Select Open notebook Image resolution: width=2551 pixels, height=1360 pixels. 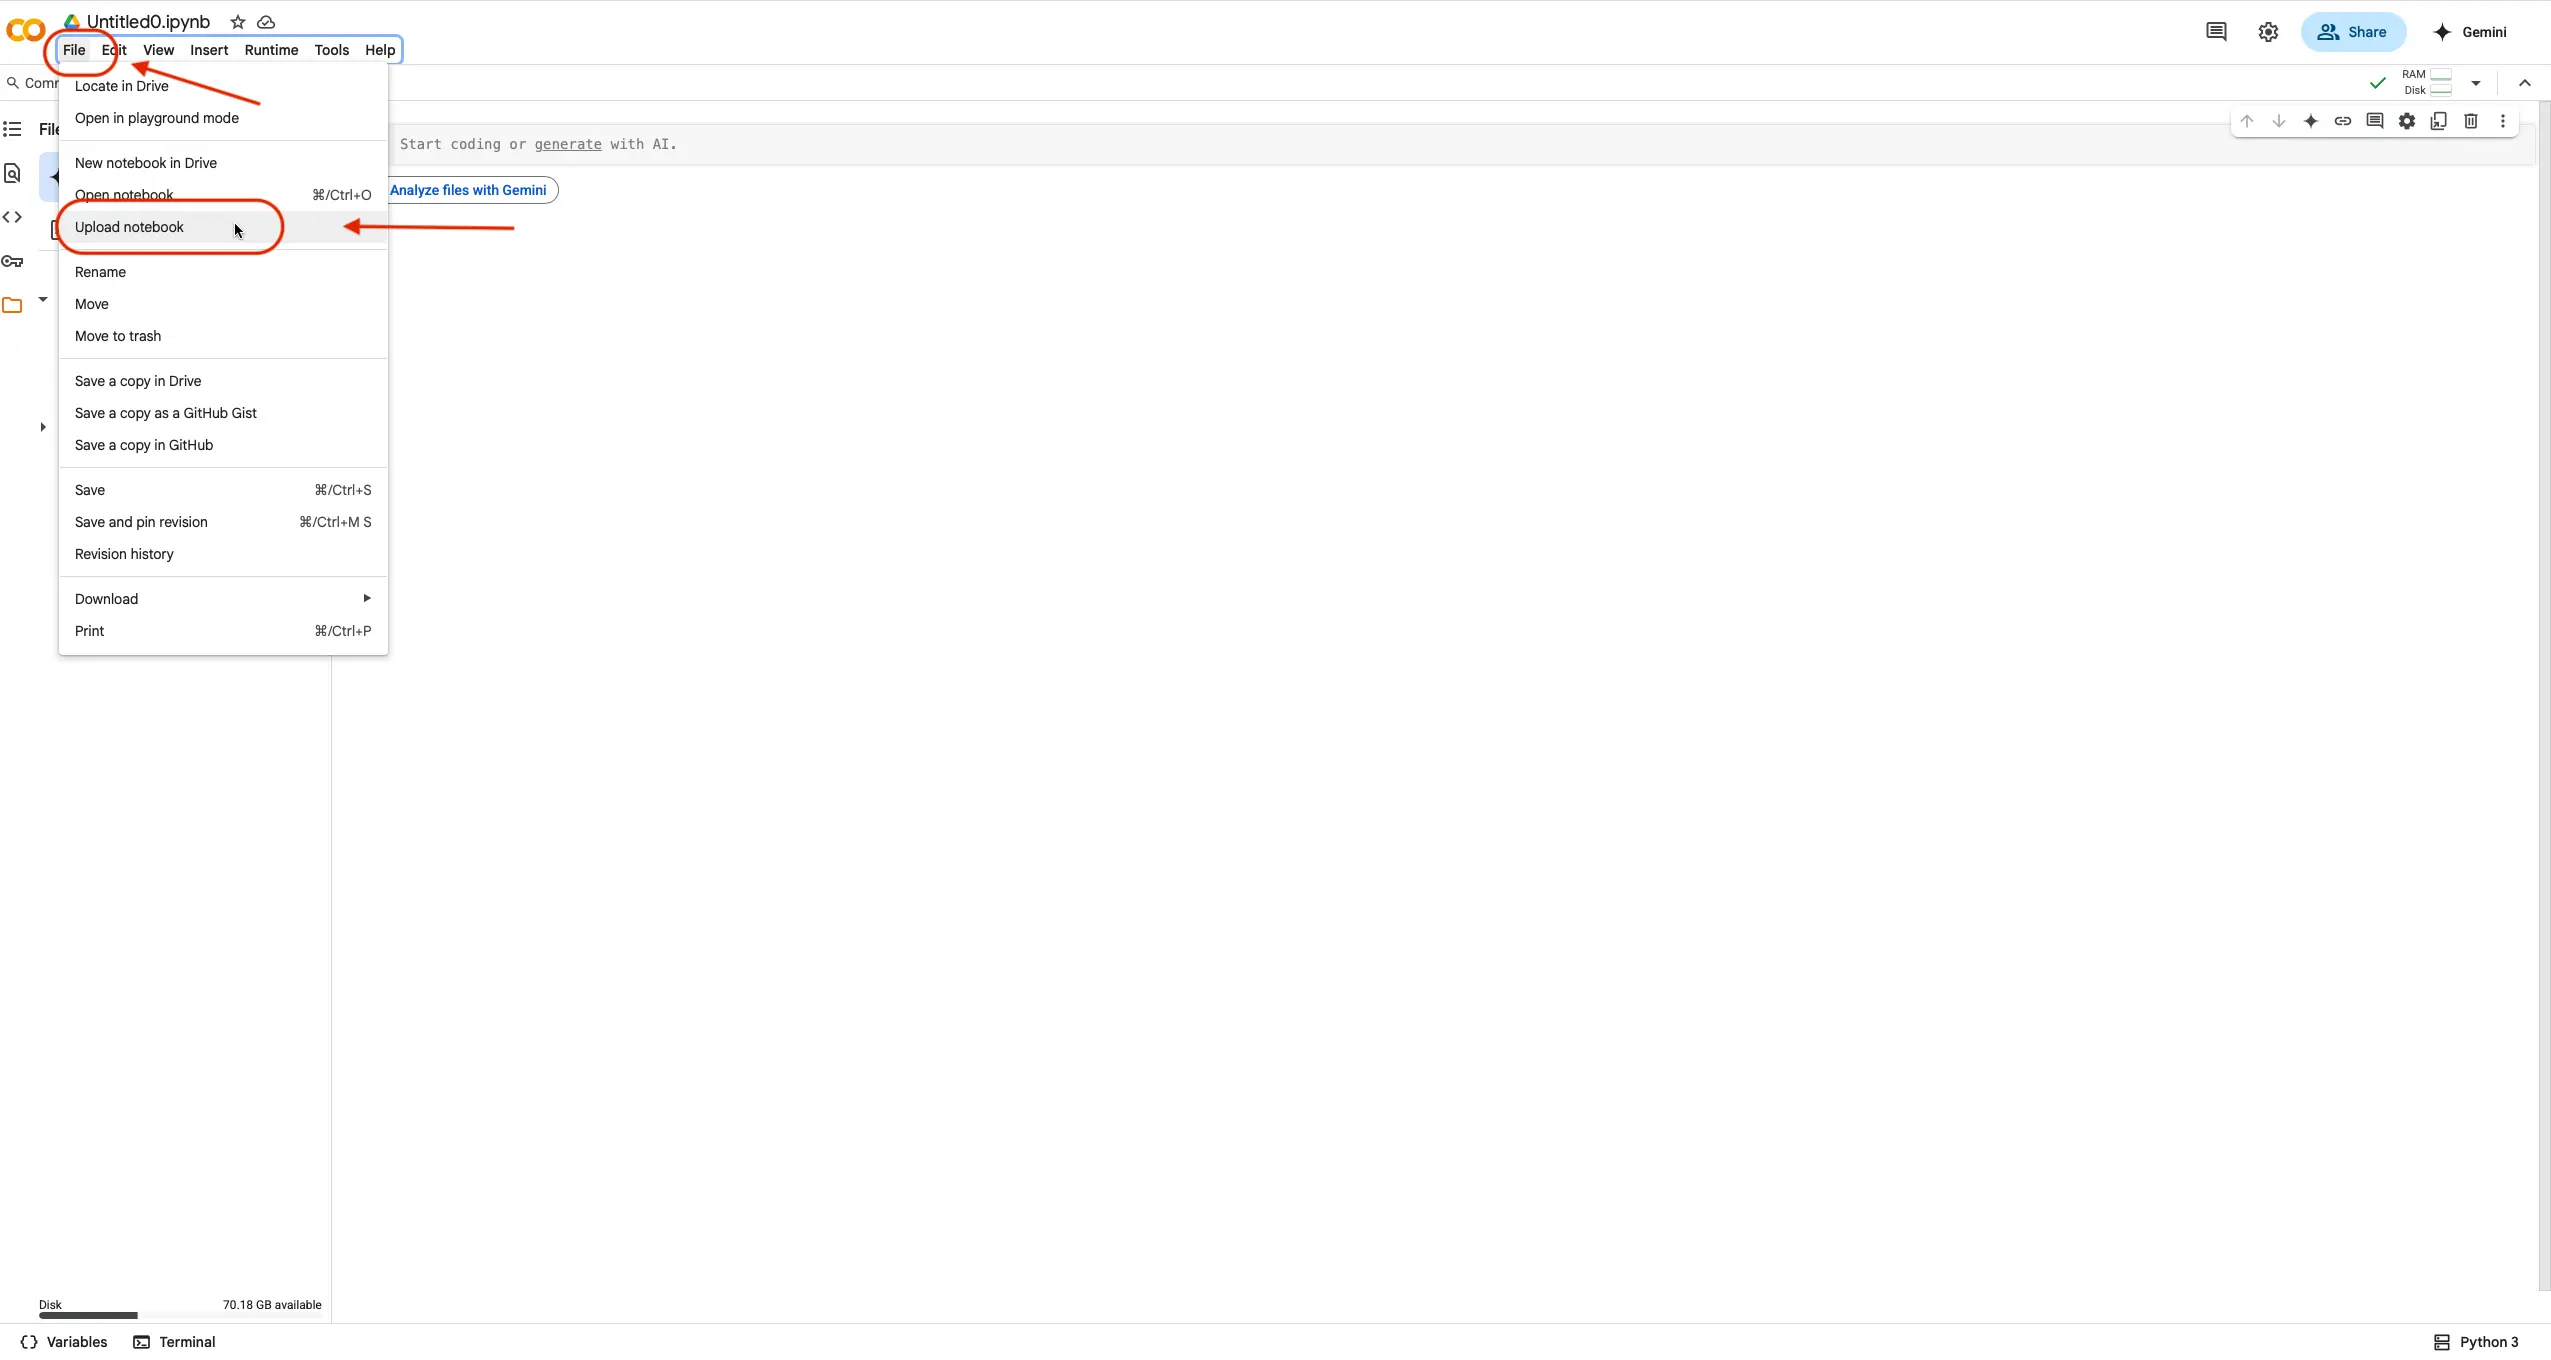coord(223,195)
